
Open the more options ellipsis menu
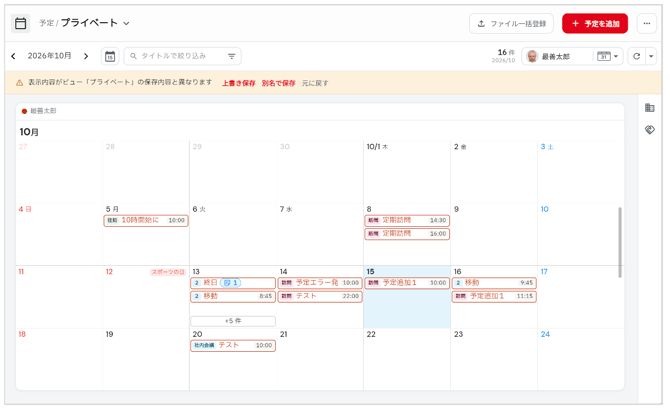pyautogui.click(x=646, y=23)
